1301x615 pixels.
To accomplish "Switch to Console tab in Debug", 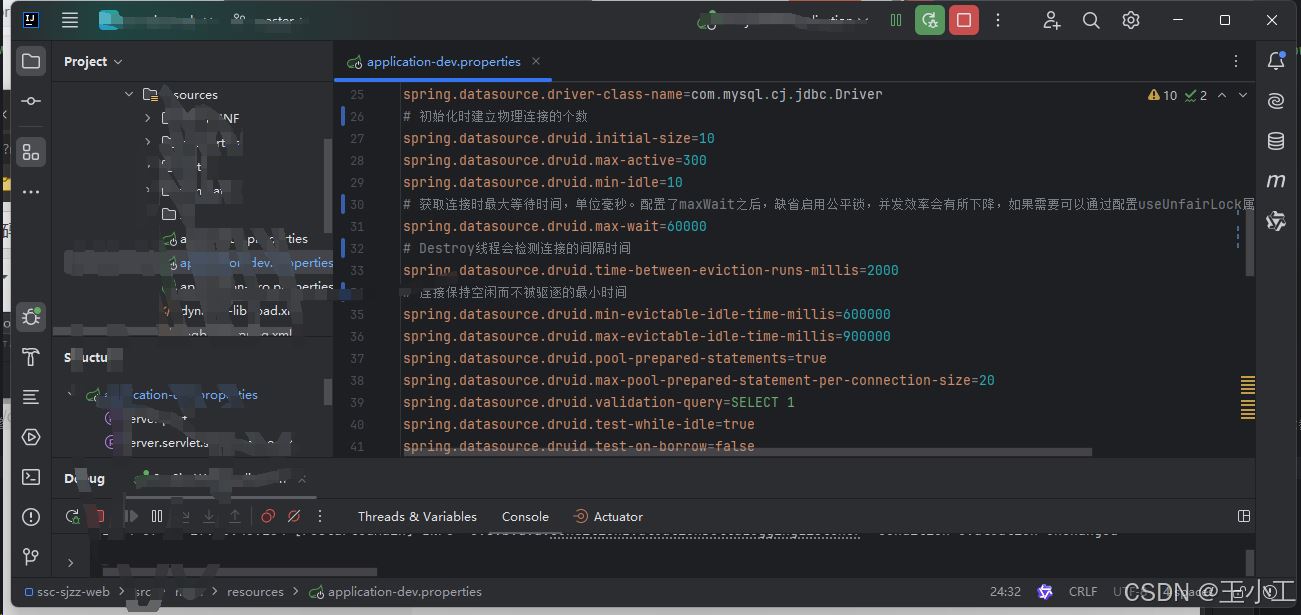I will pyautogui.click(x=525, y=517).
